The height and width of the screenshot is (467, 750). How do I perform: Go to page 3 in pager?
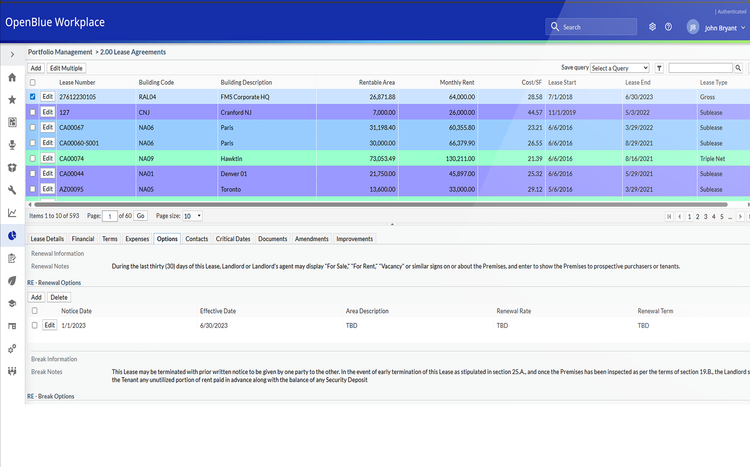coord(706,217)
